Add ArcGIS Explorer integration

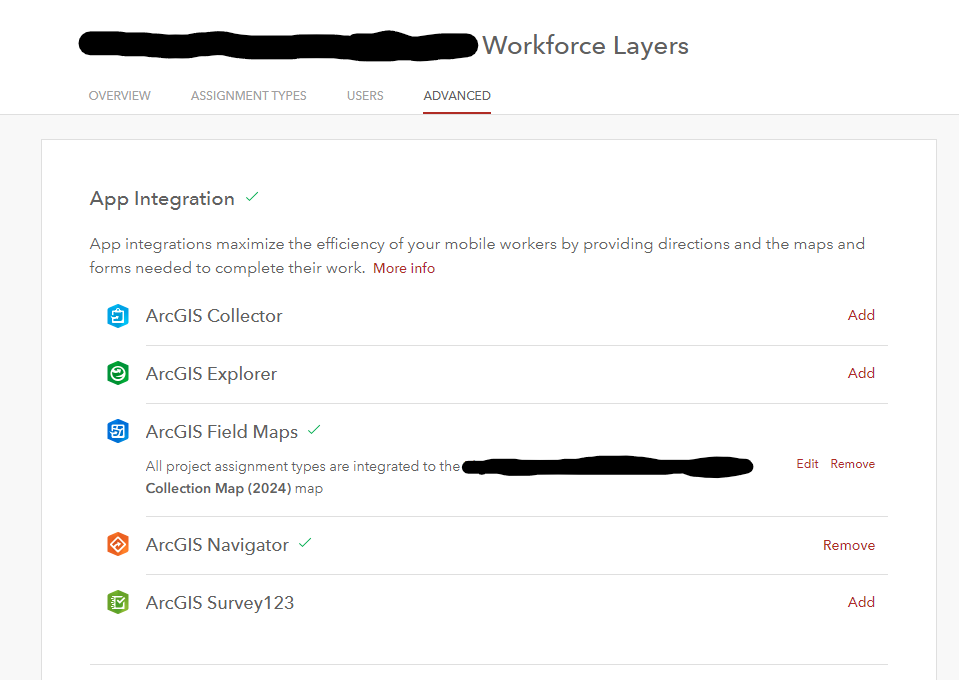click(x=861, y=372)
